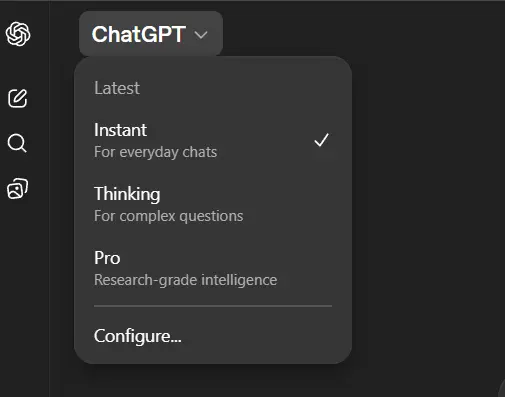Select the Thinking model option
This screenshot has height=397, width=505.
pyautogui.click(x=213, y=204)
